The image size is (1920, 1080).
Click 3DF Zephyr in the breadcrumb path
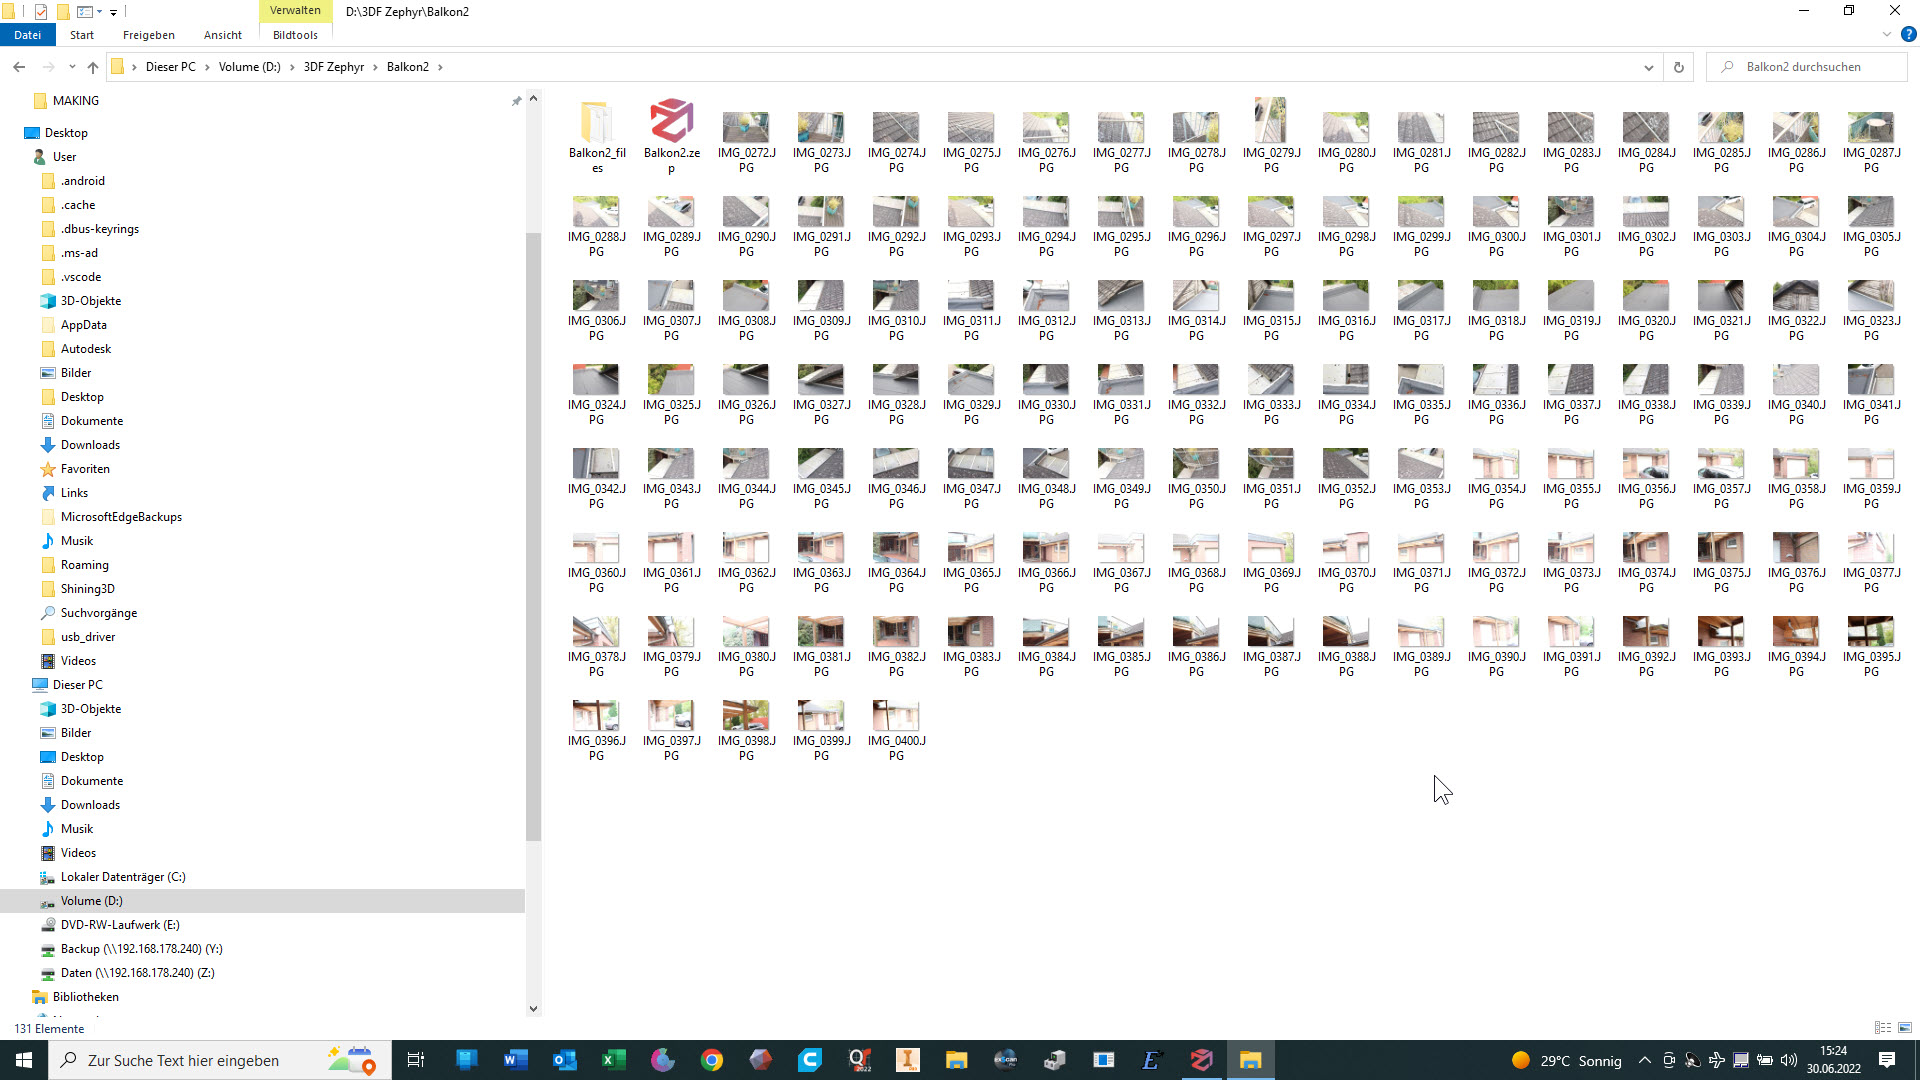pyautogui.click(x=333, y=67)
